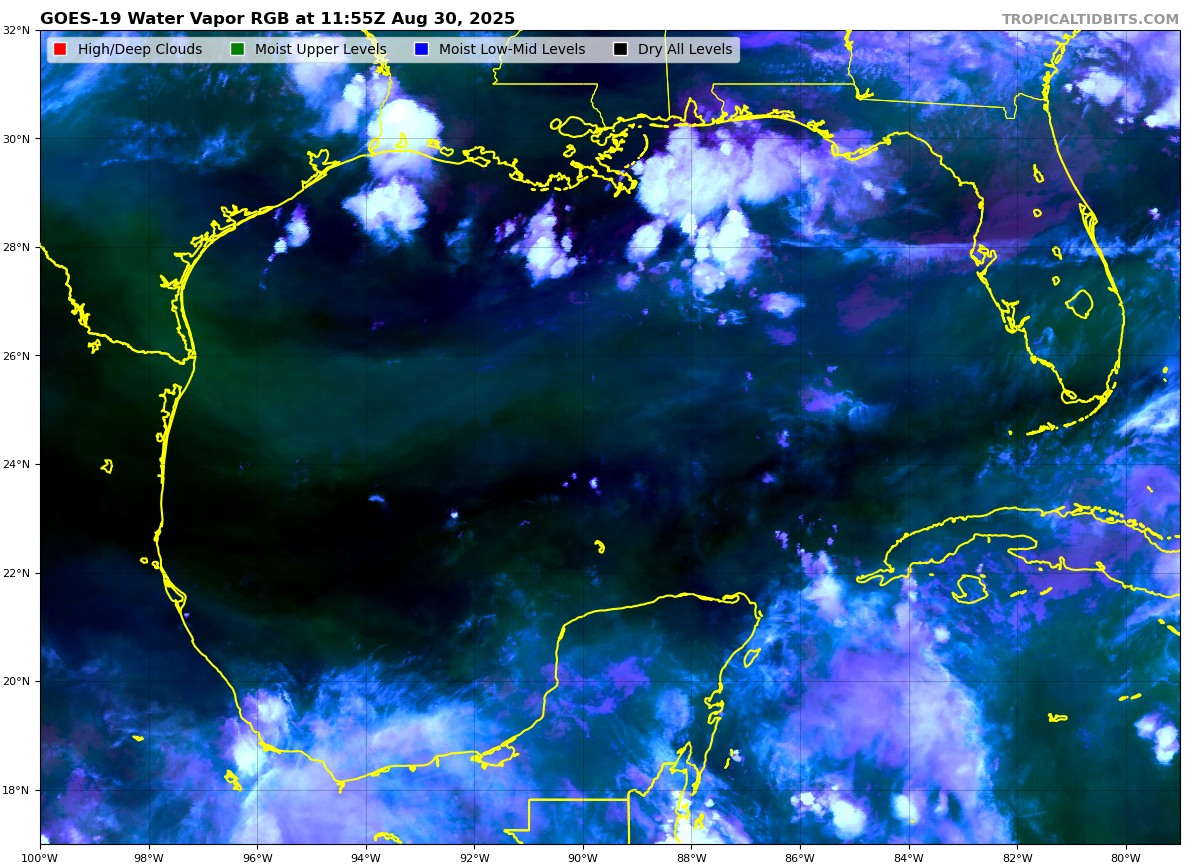Viewport: 1200px width, 867px height.
Task: Click the 84°W longitude label
Action: point(908,857)
